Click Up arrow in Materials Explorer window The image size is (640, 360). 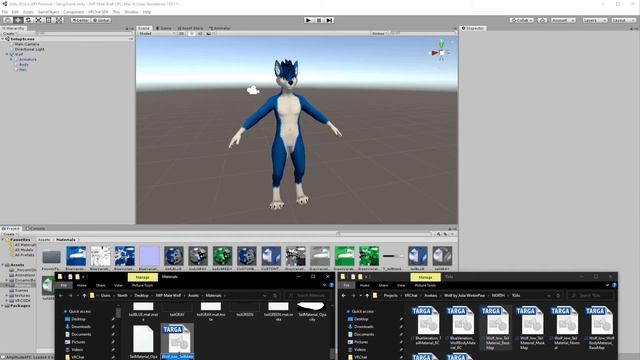(x=84, y=296)
